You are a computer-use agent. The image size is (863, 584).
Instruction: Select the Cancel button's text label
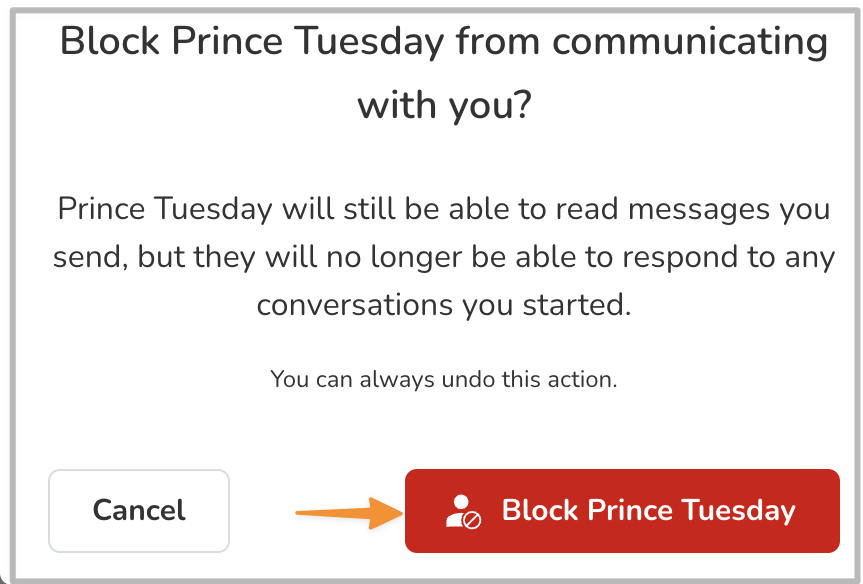[138, 510]
